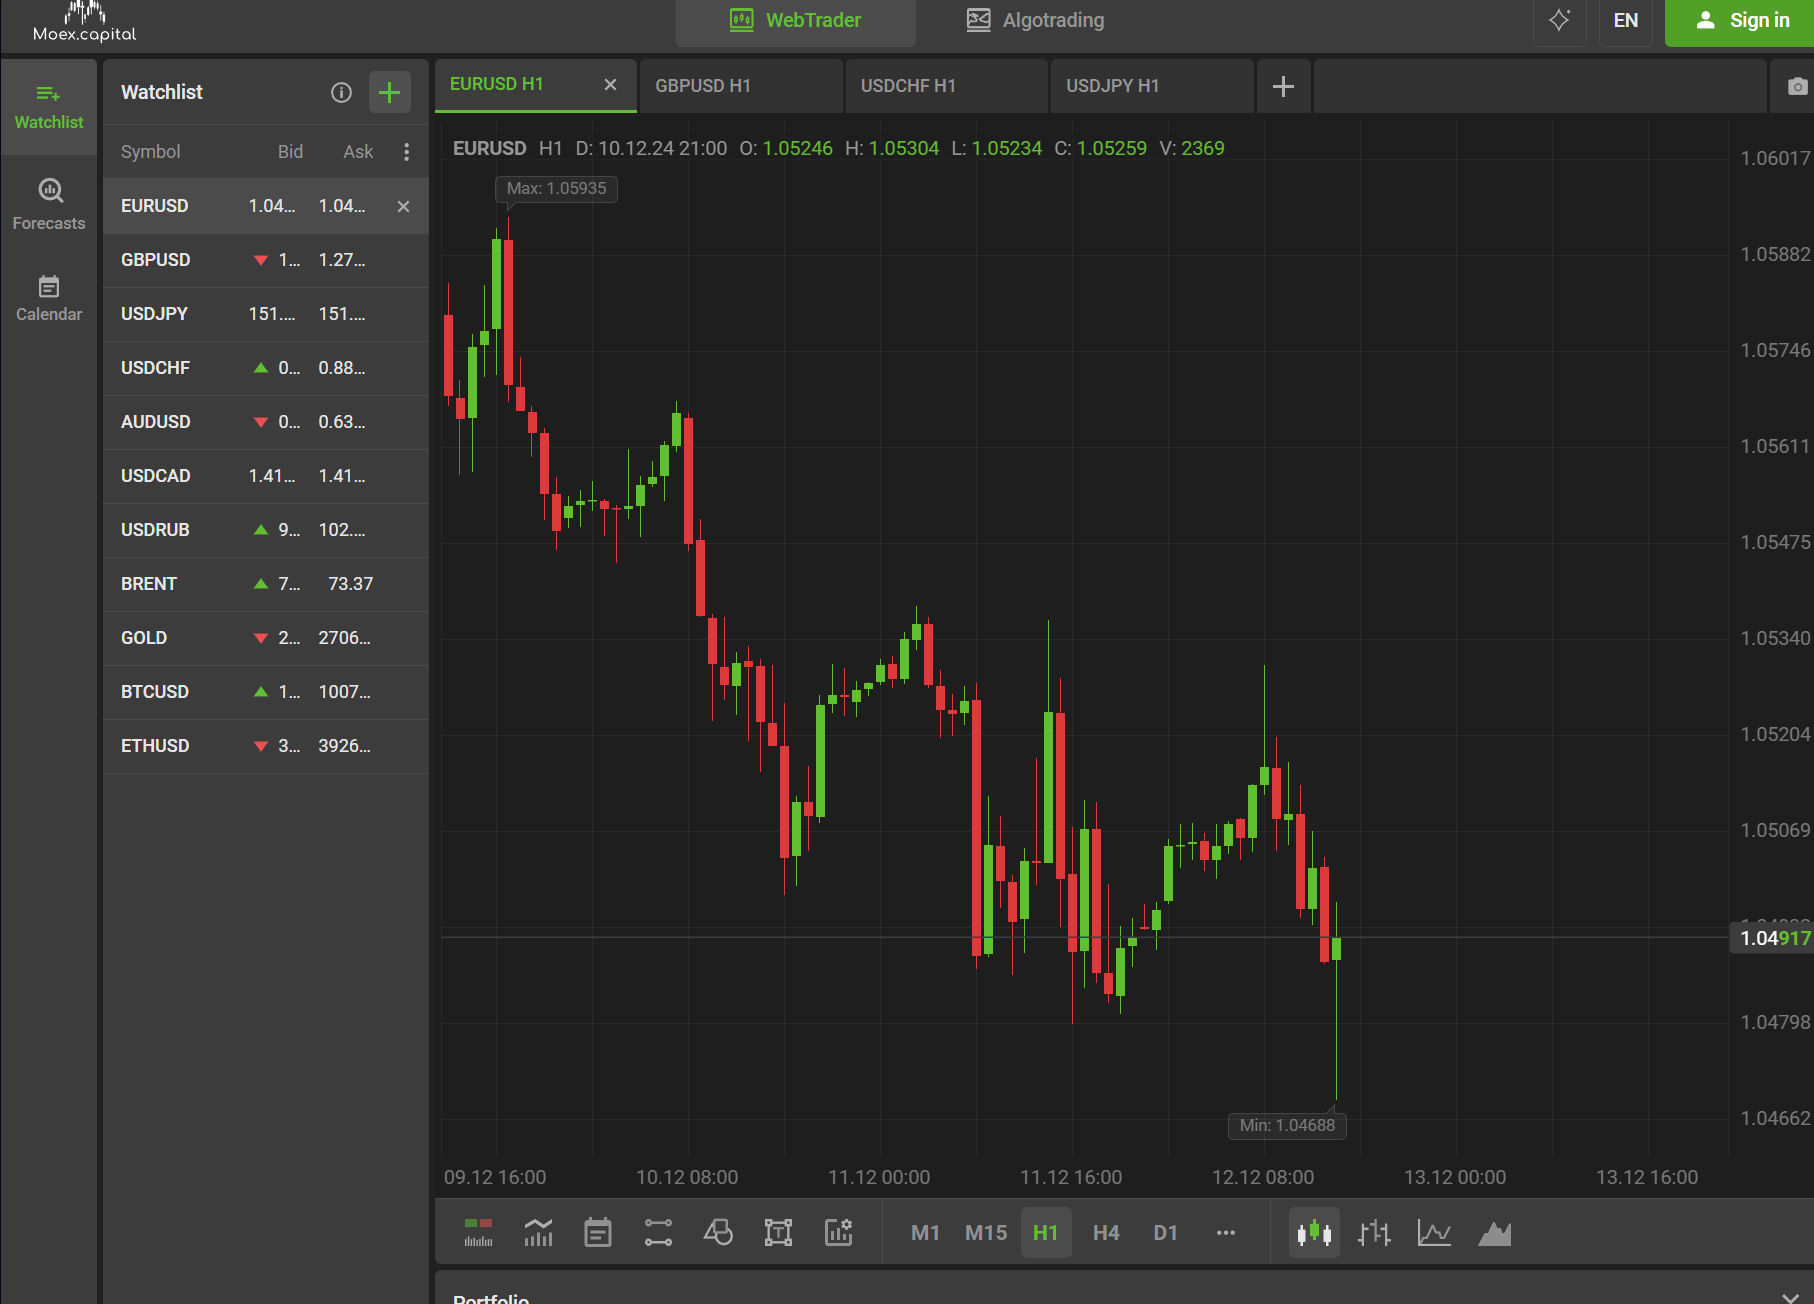Open Watchlist column options menu
The image size is (1814, 1304).
(406, 152)
